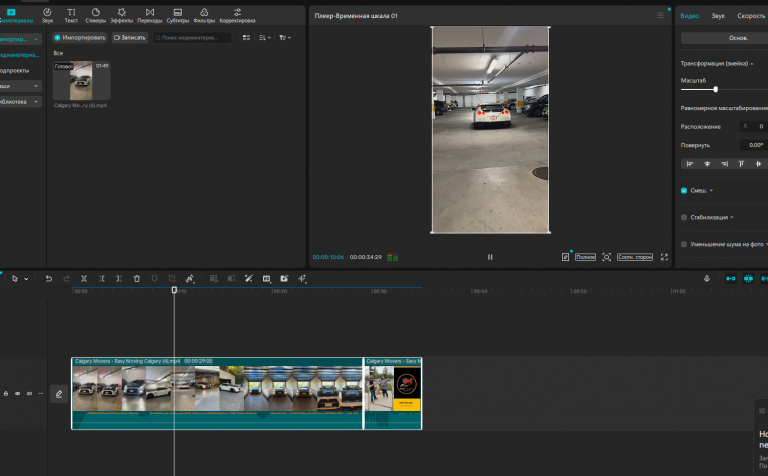Delete right of playhead
Screen dimensions: 768x476
point(119,279)
